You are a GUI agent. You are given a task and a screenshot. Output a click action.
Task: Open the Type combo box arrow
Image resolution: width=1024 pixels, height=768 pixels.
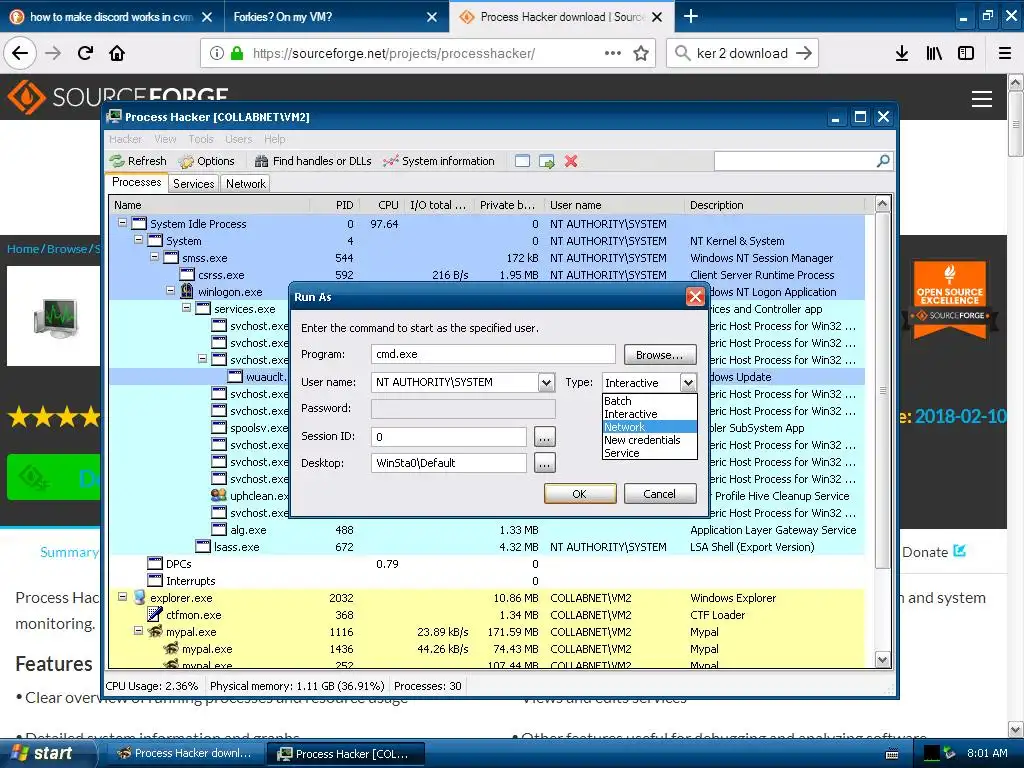tap(688, 383)
